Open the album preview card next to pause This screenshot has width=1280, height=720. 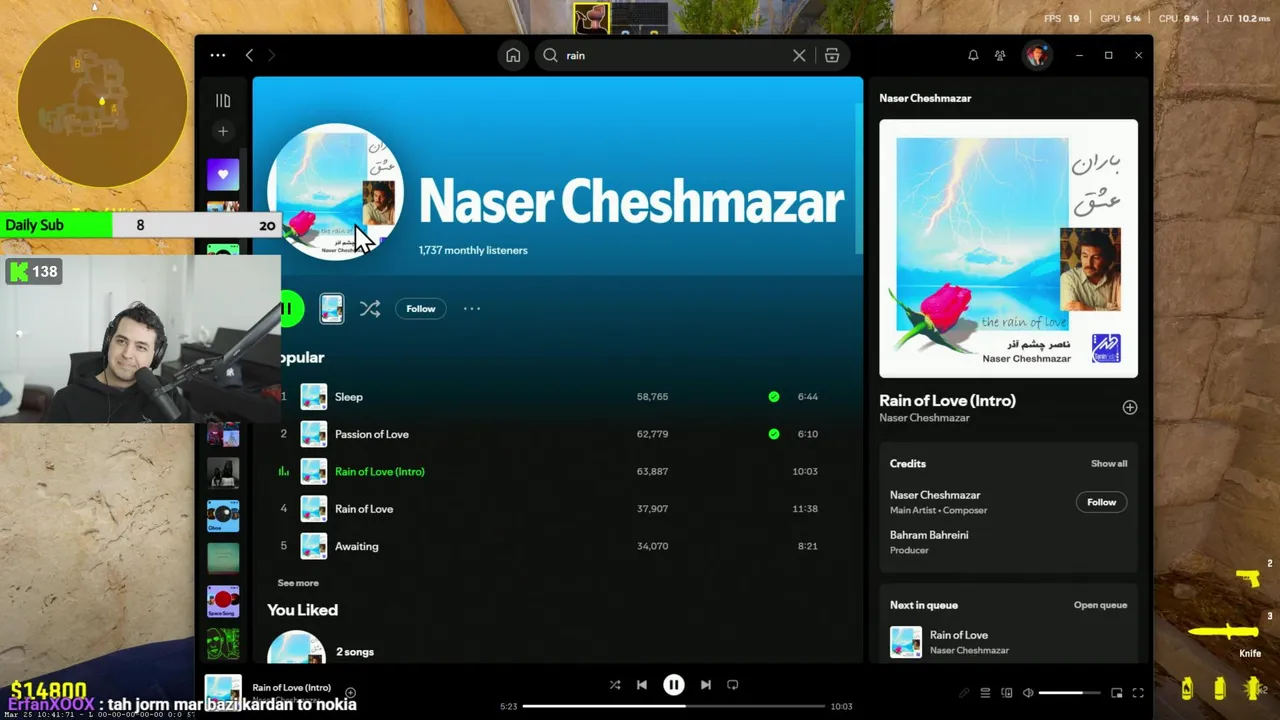coord(332,309)
